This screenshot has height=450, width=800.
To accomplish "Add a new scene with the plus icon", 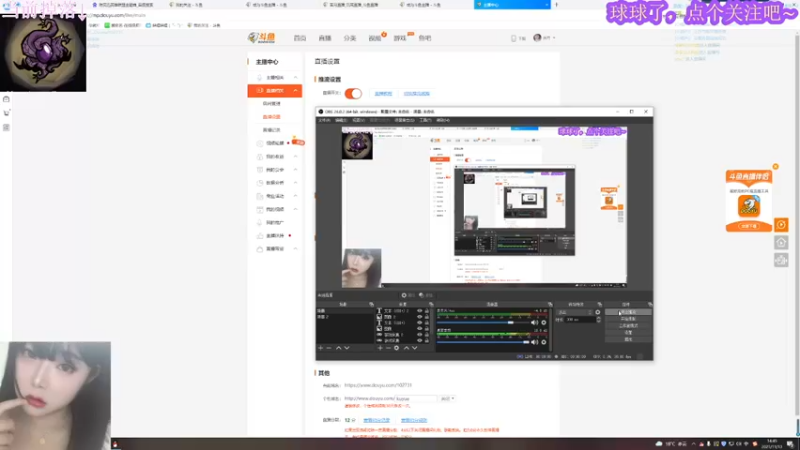I will click(x=320, y=348).
